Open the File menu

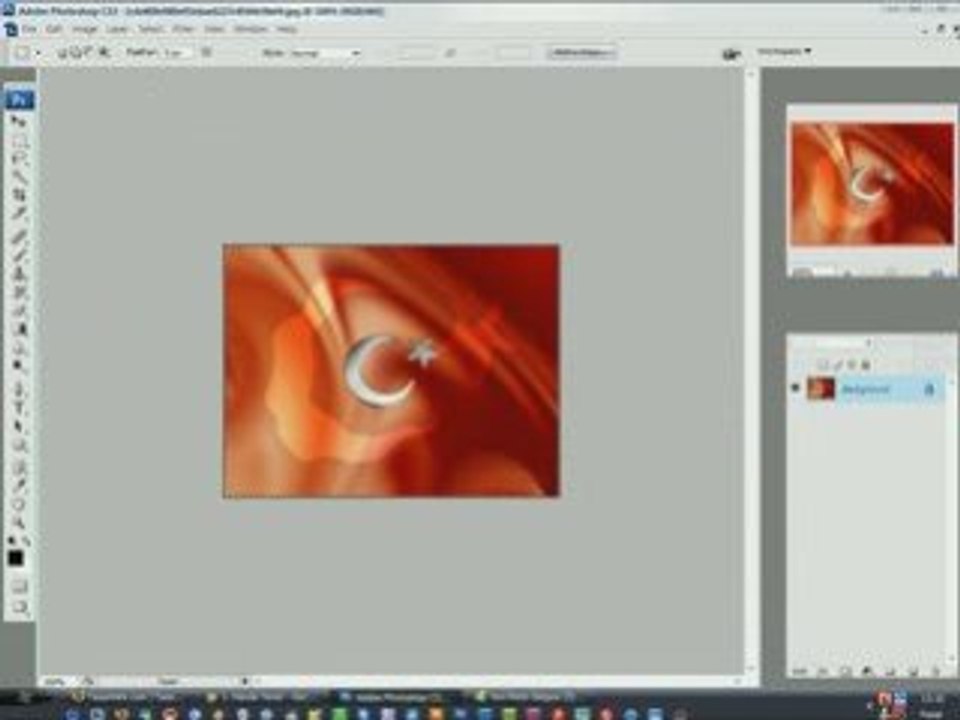tap(29, 29)
